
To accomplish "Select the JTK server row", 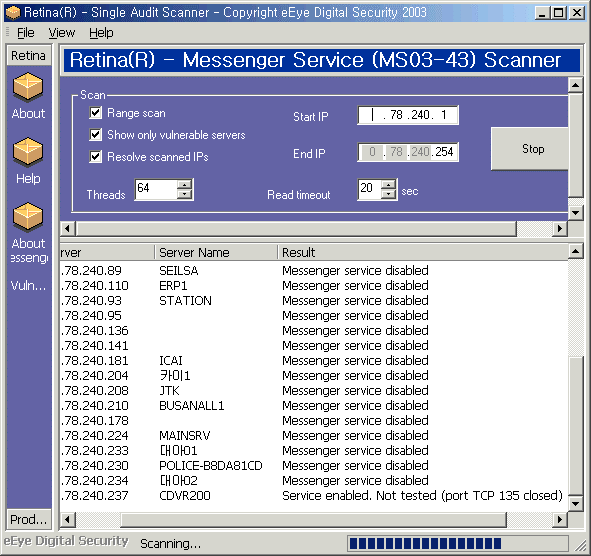I will [x=314, y=391].
